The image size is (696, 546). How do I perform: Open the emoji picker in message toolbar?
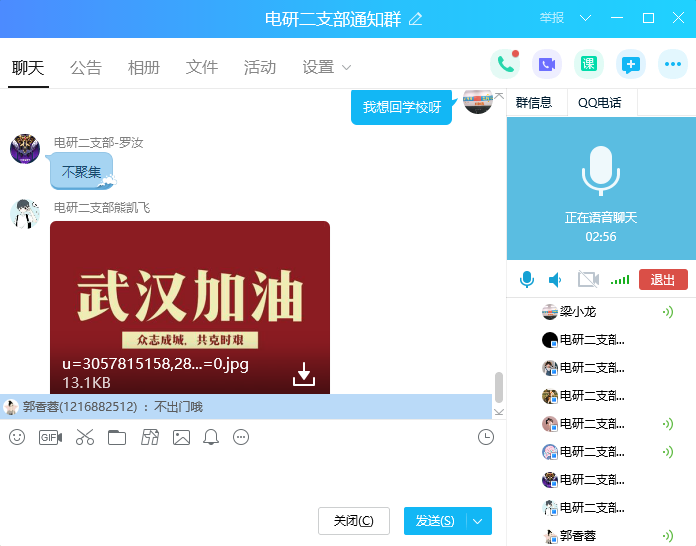click(x=17, y=437)
